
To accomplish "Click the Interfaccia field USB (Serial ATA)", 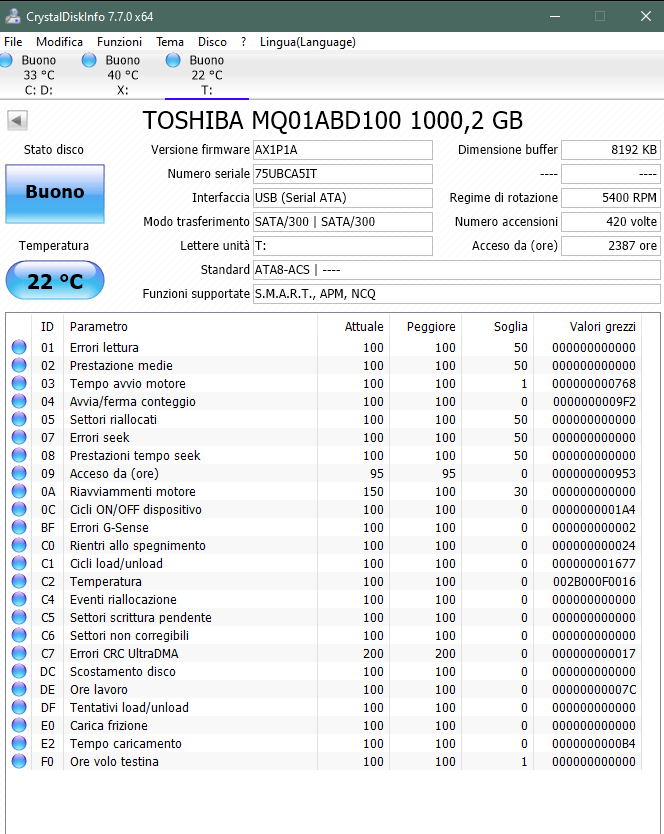I will pyautogui.click(x=343, y=198).
